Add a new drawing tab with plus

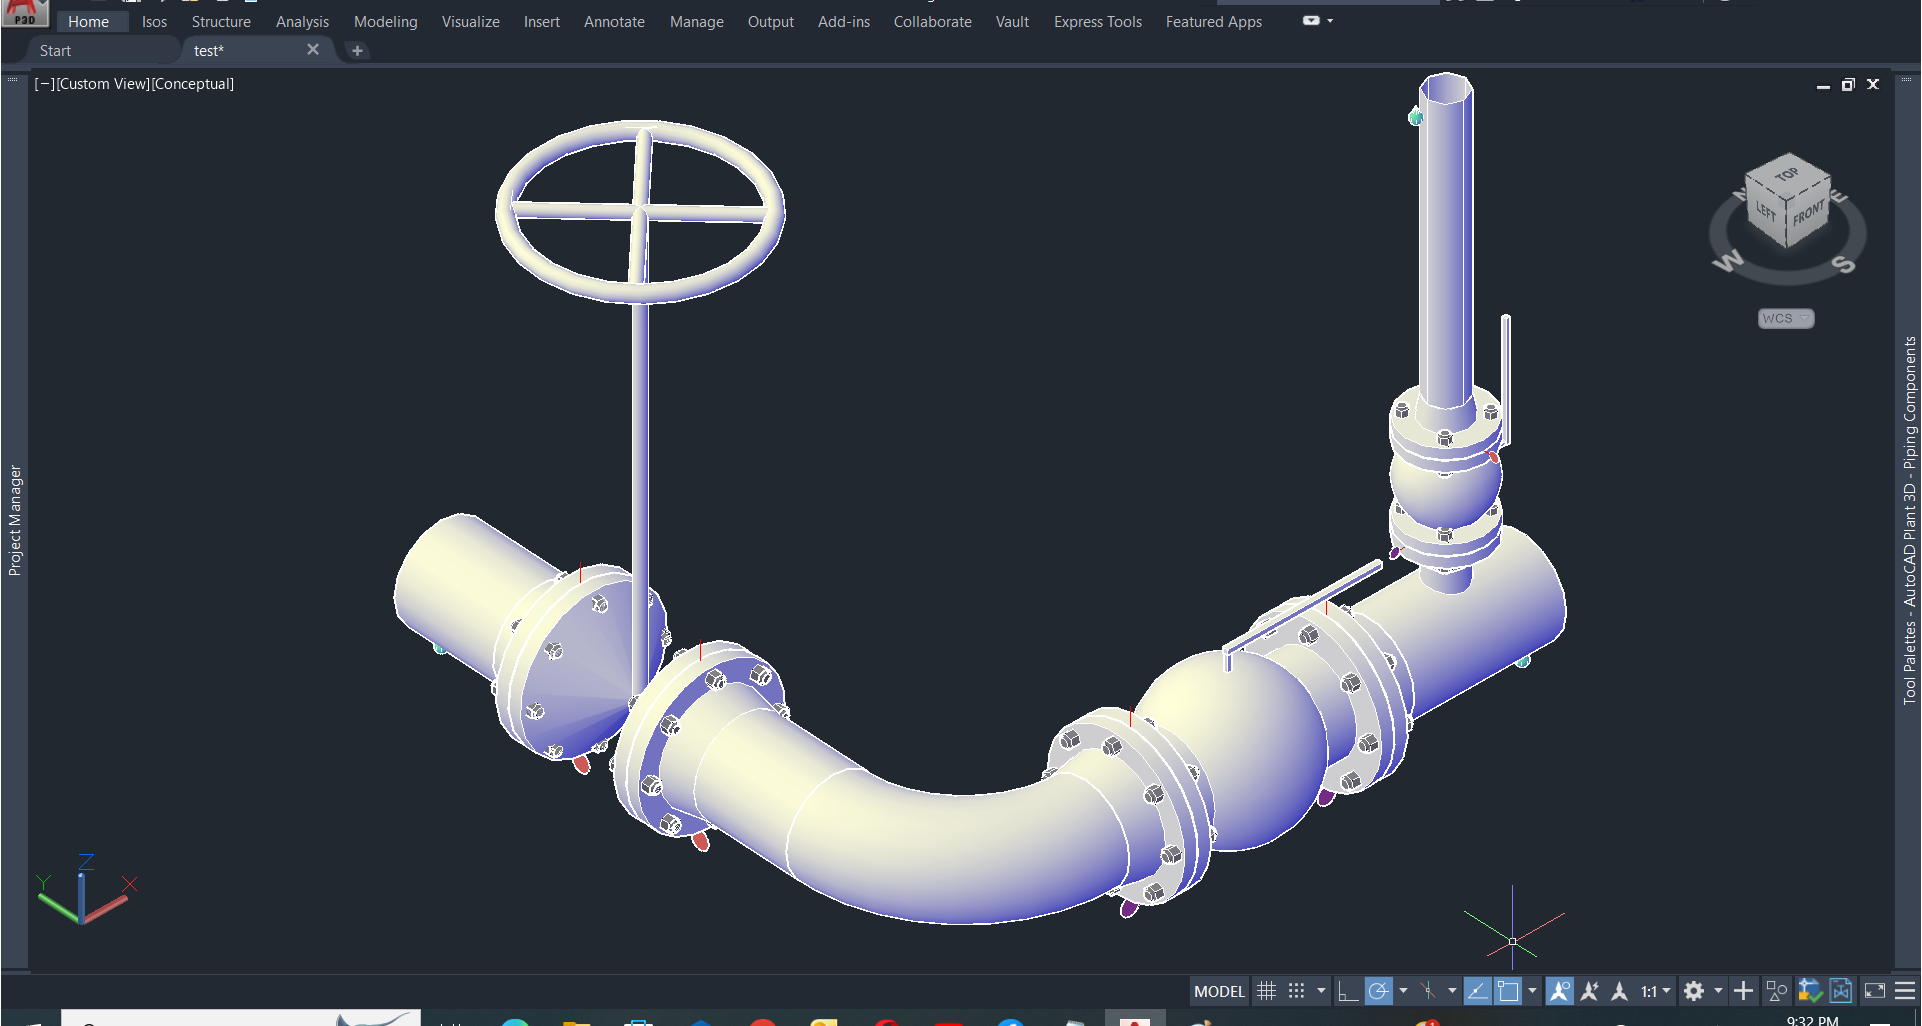tap(357, 51)
